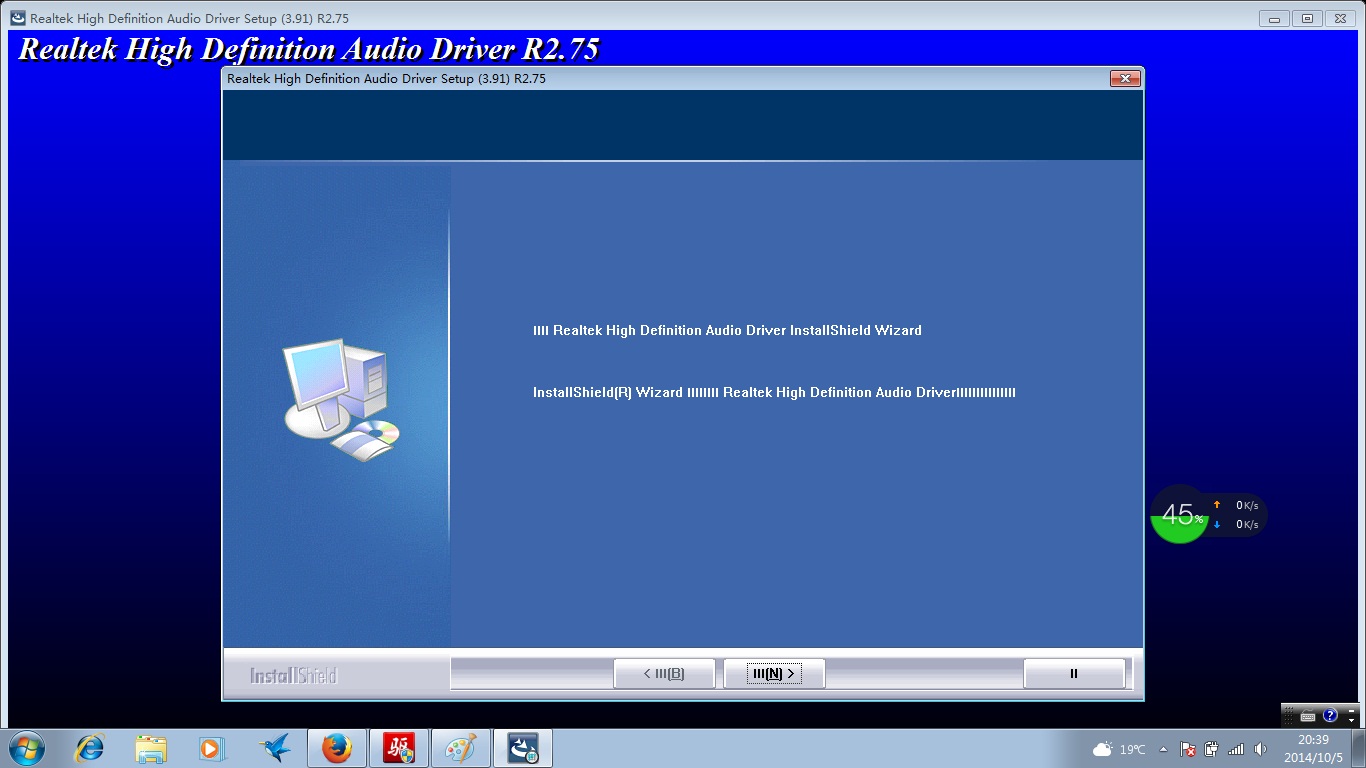Click the InstallShield(R) Wizard description line
The image size is (1366, 768).
(774, 392)
